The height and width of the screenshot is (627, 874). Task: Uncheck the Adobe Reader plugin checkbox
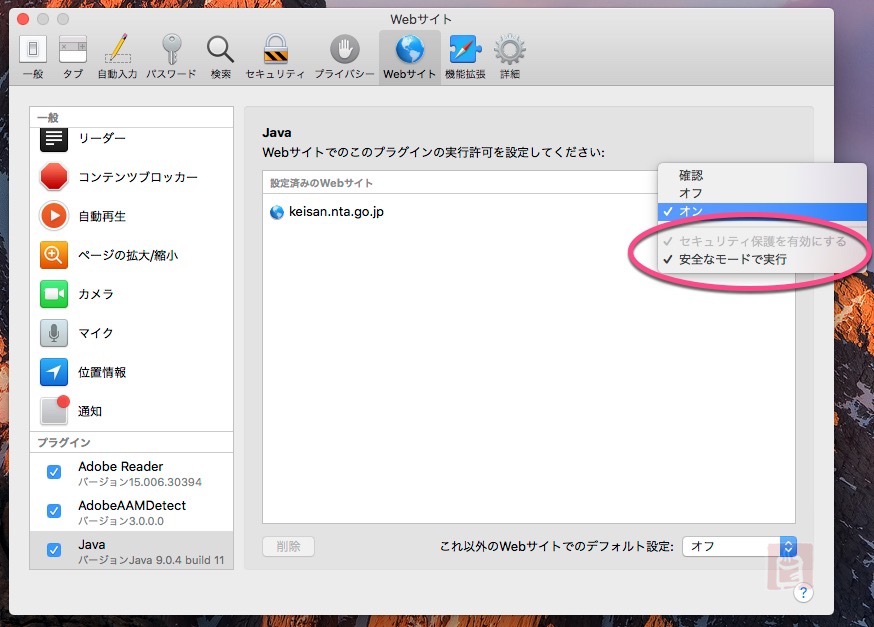pos(54,473)
